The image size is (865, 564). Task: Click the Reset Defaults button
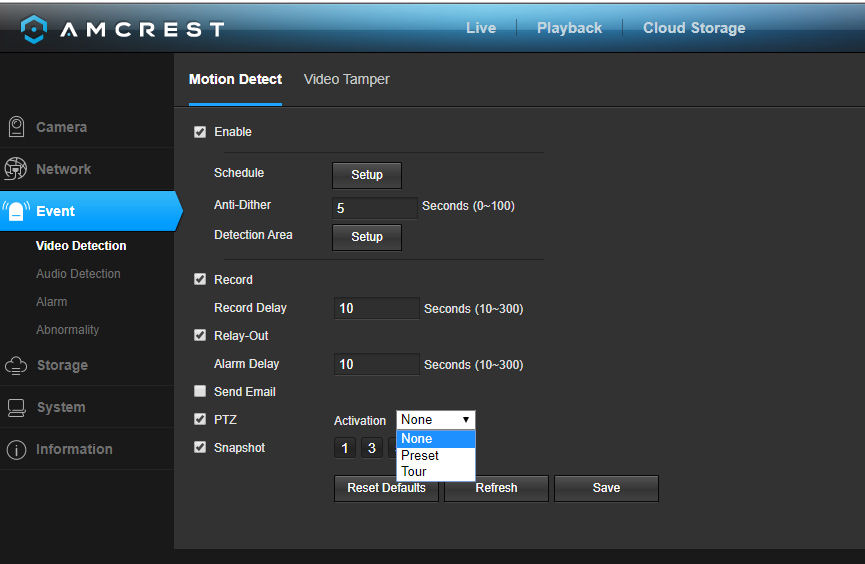click(386, 488)
